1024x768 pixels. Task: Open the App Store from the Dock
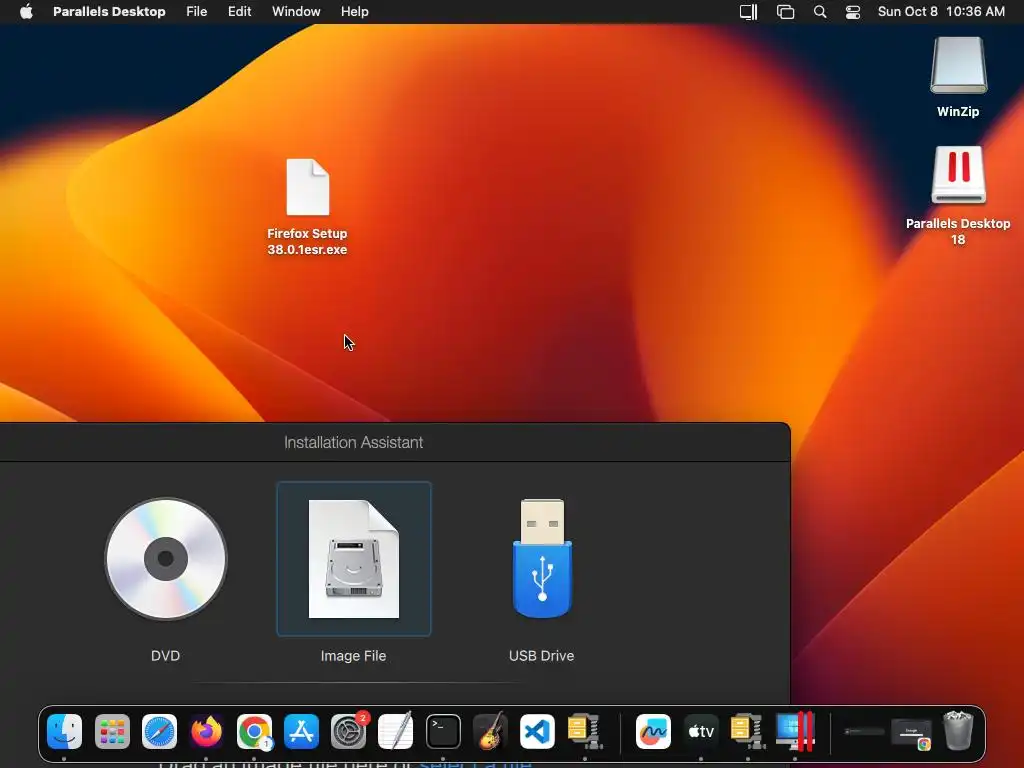301,731
